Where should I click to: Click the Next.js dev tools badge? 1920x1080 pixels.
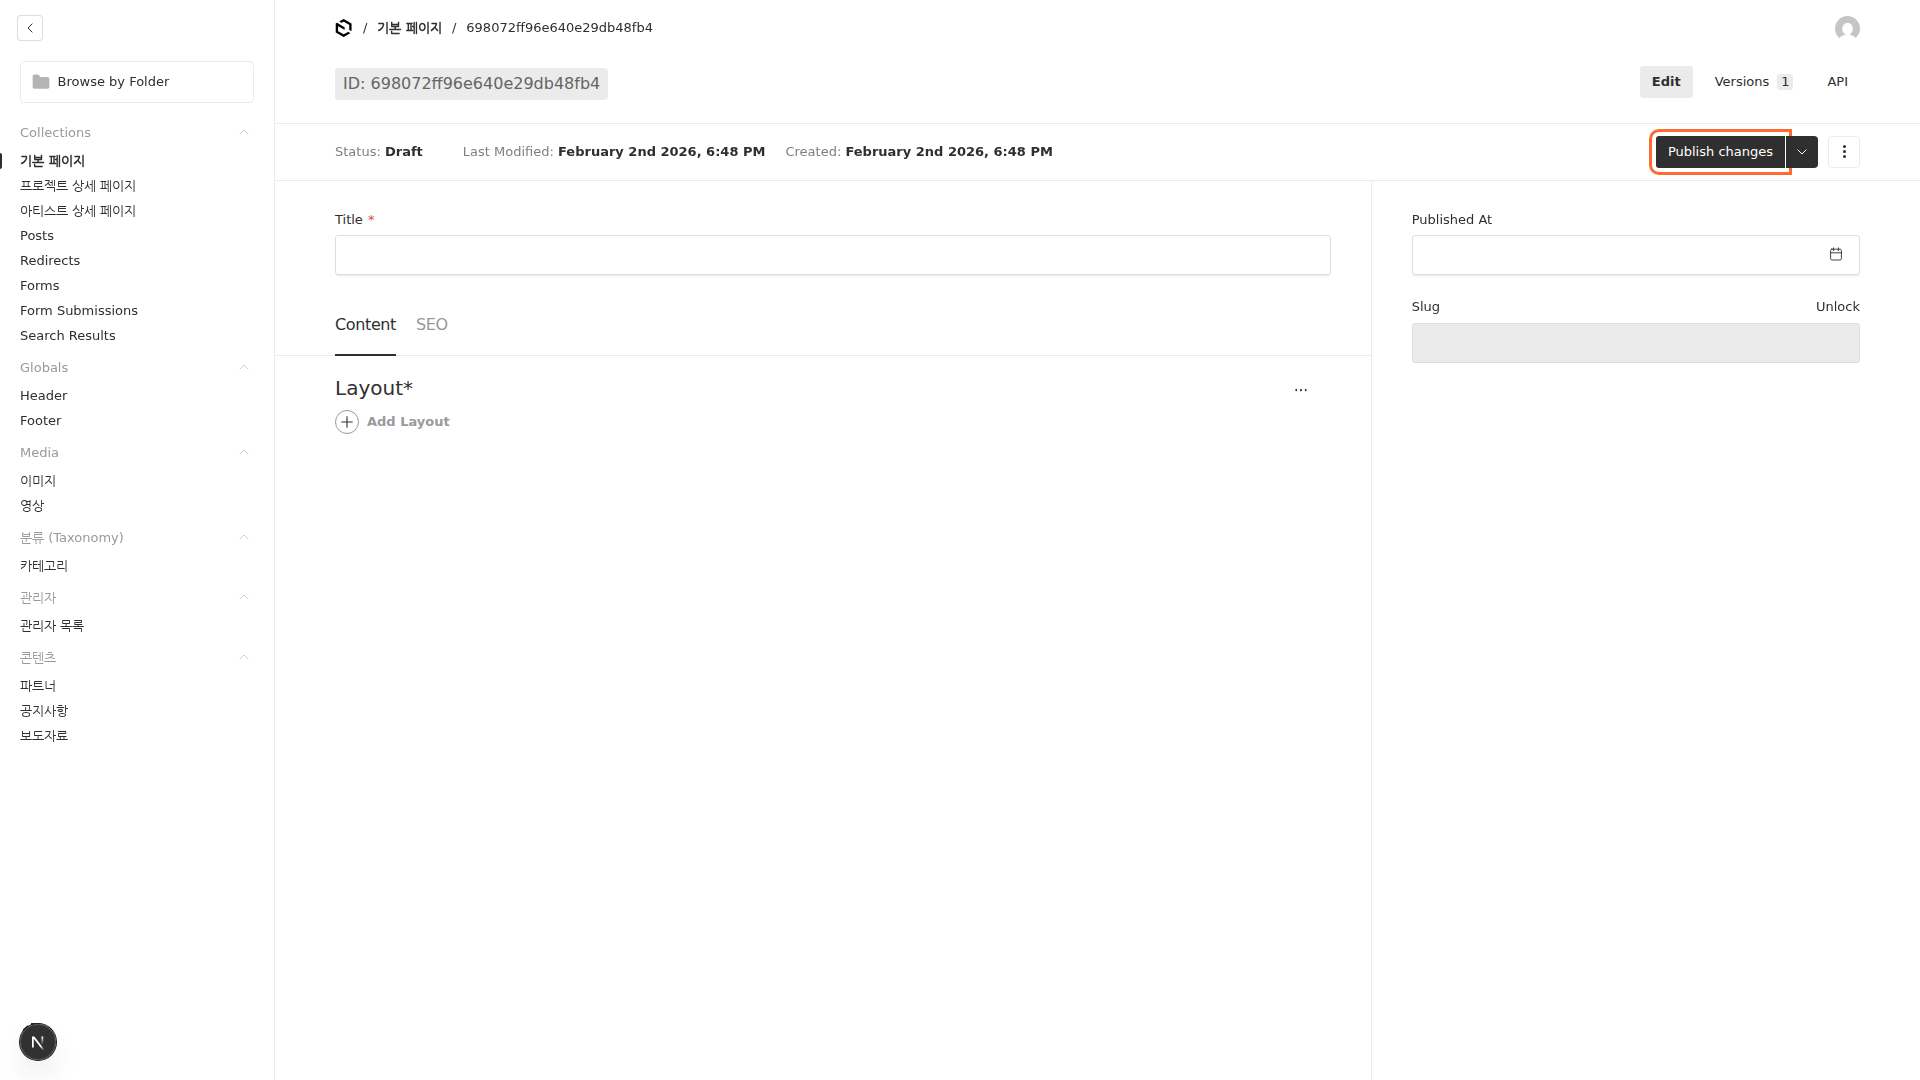(x=38, y=1042)
